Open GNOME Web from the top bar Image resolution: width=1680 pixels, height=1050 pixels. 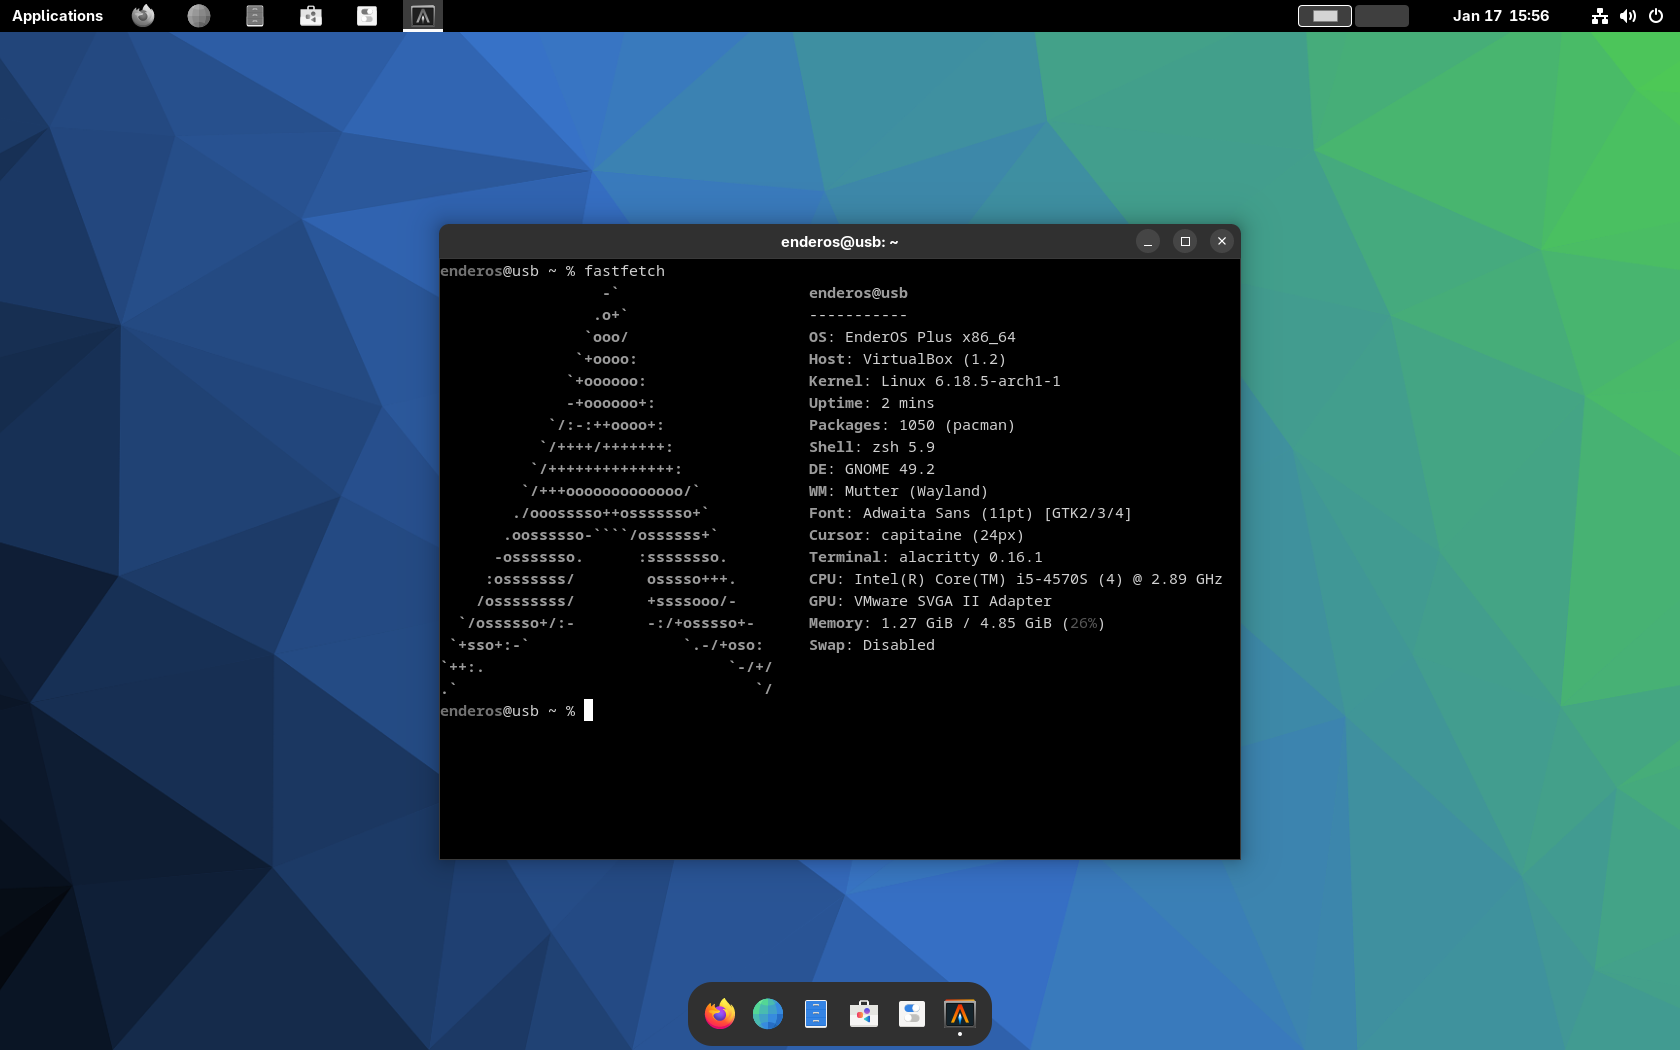(x=198, y=15)
